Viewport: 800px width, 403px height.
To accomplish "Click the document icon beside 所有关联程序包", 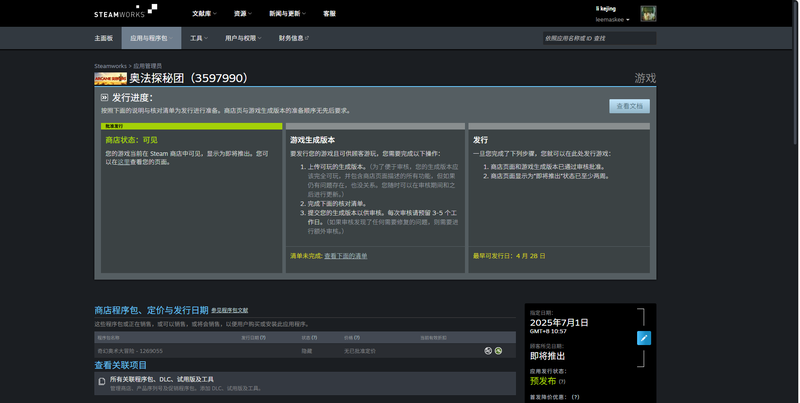I will [102, 381].
